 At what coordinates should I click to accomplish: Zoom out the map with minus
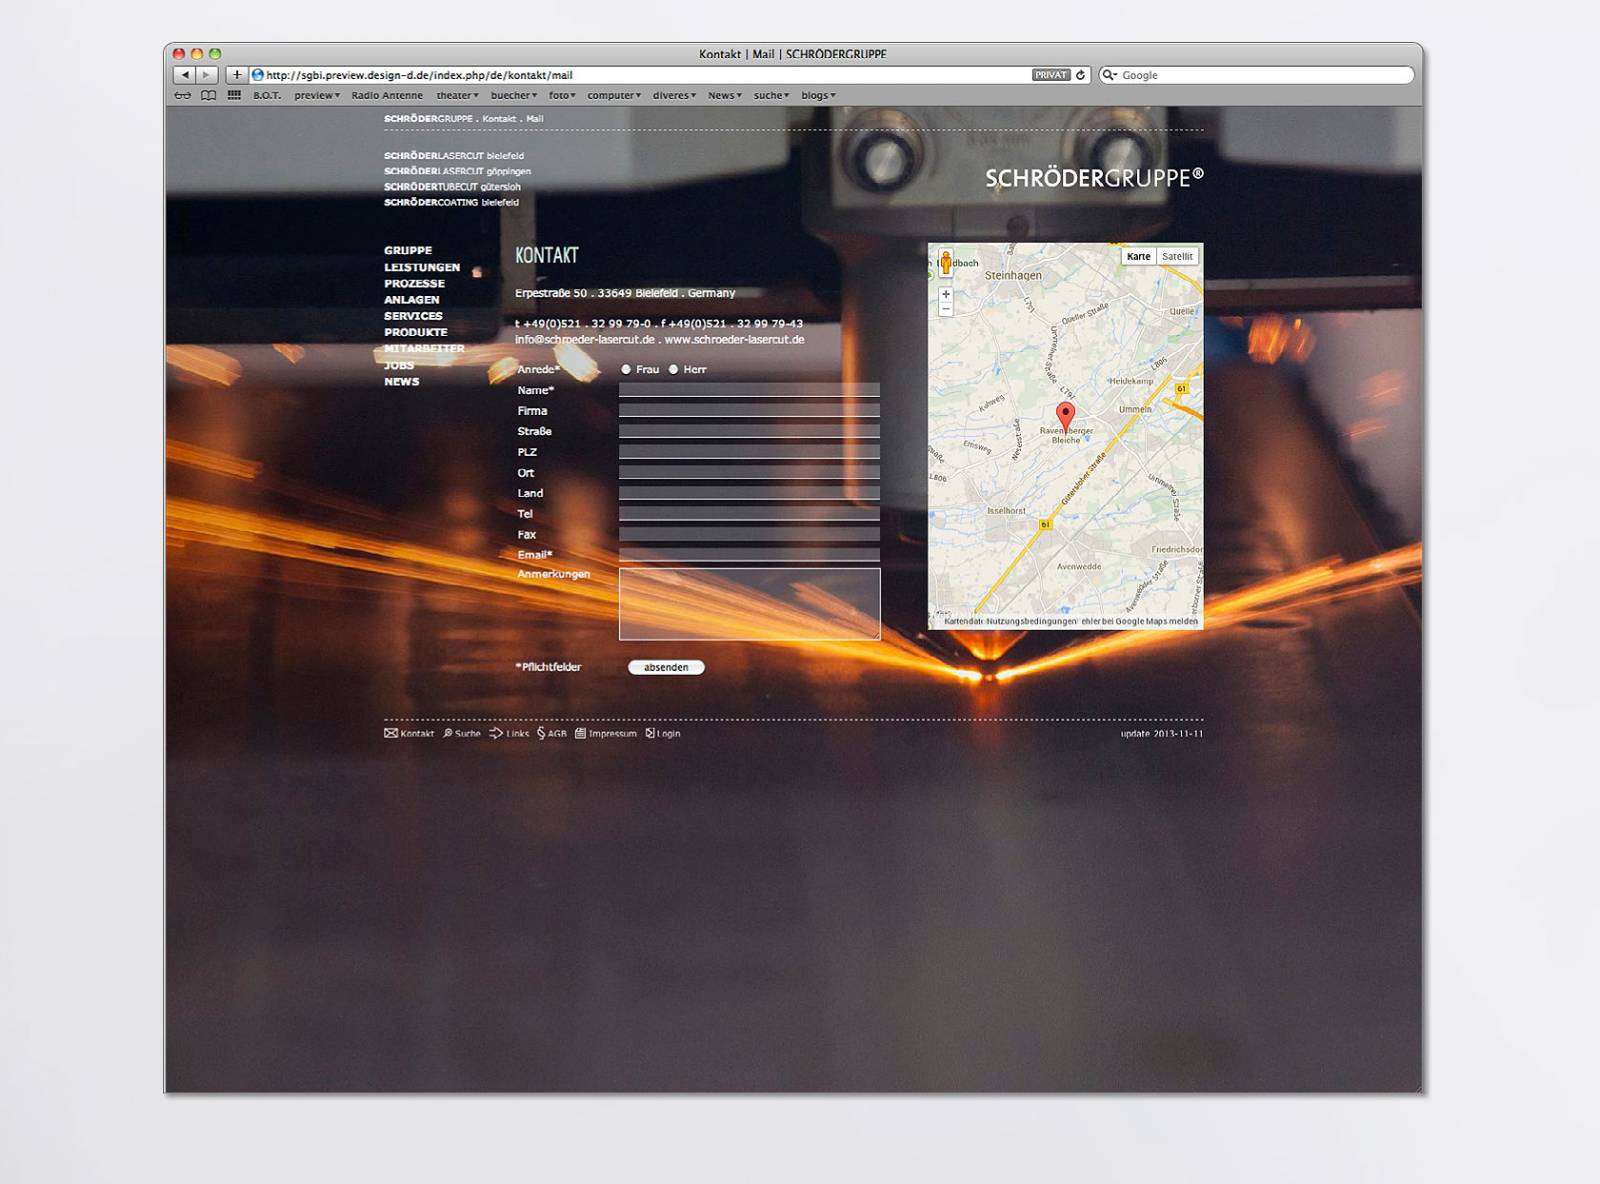[946, 309]
